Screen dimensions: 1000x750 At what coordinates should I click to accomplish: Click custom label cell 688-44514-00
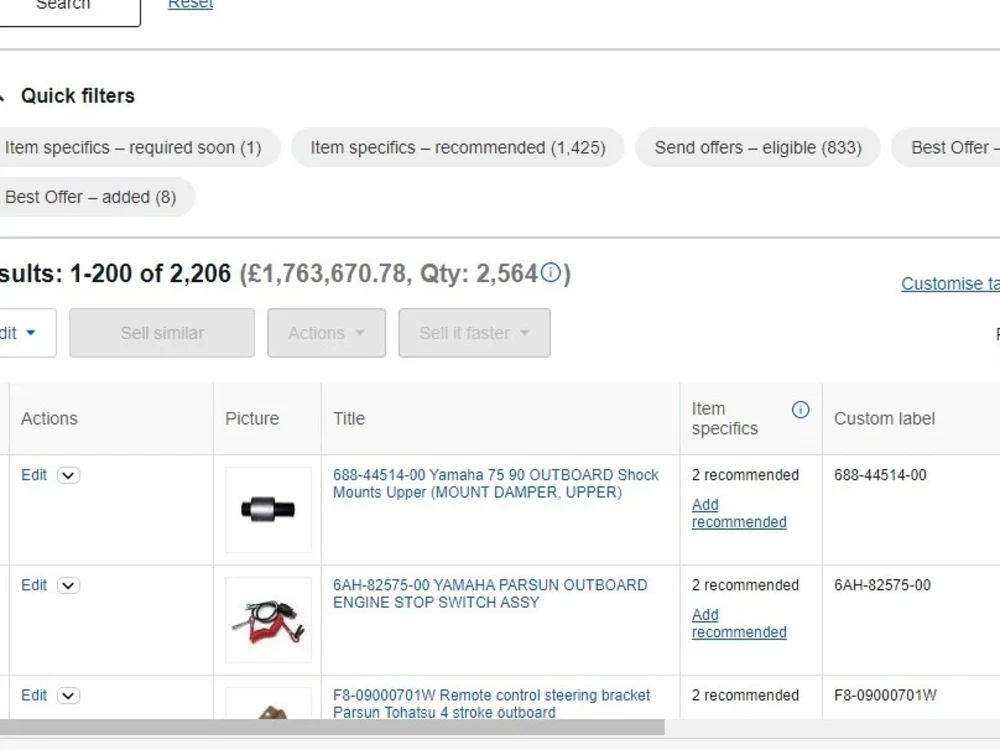880,475
